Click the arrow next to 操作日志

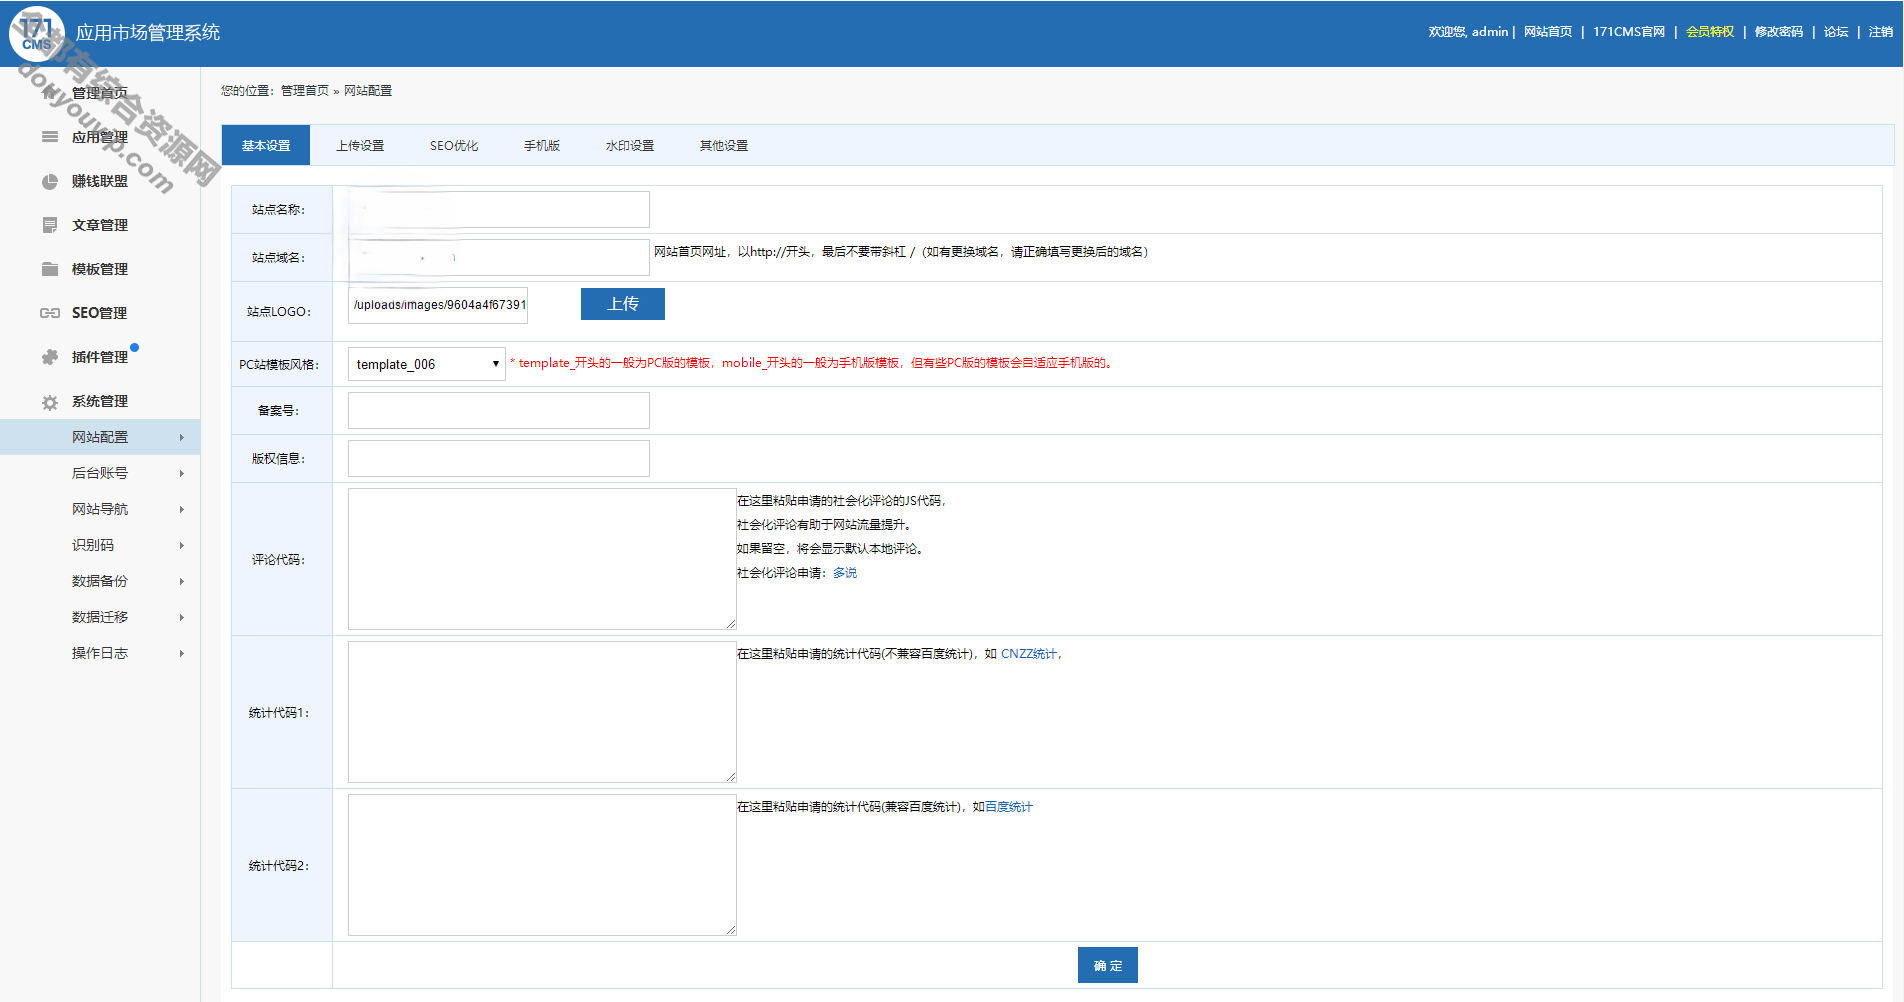coord(182,653)
